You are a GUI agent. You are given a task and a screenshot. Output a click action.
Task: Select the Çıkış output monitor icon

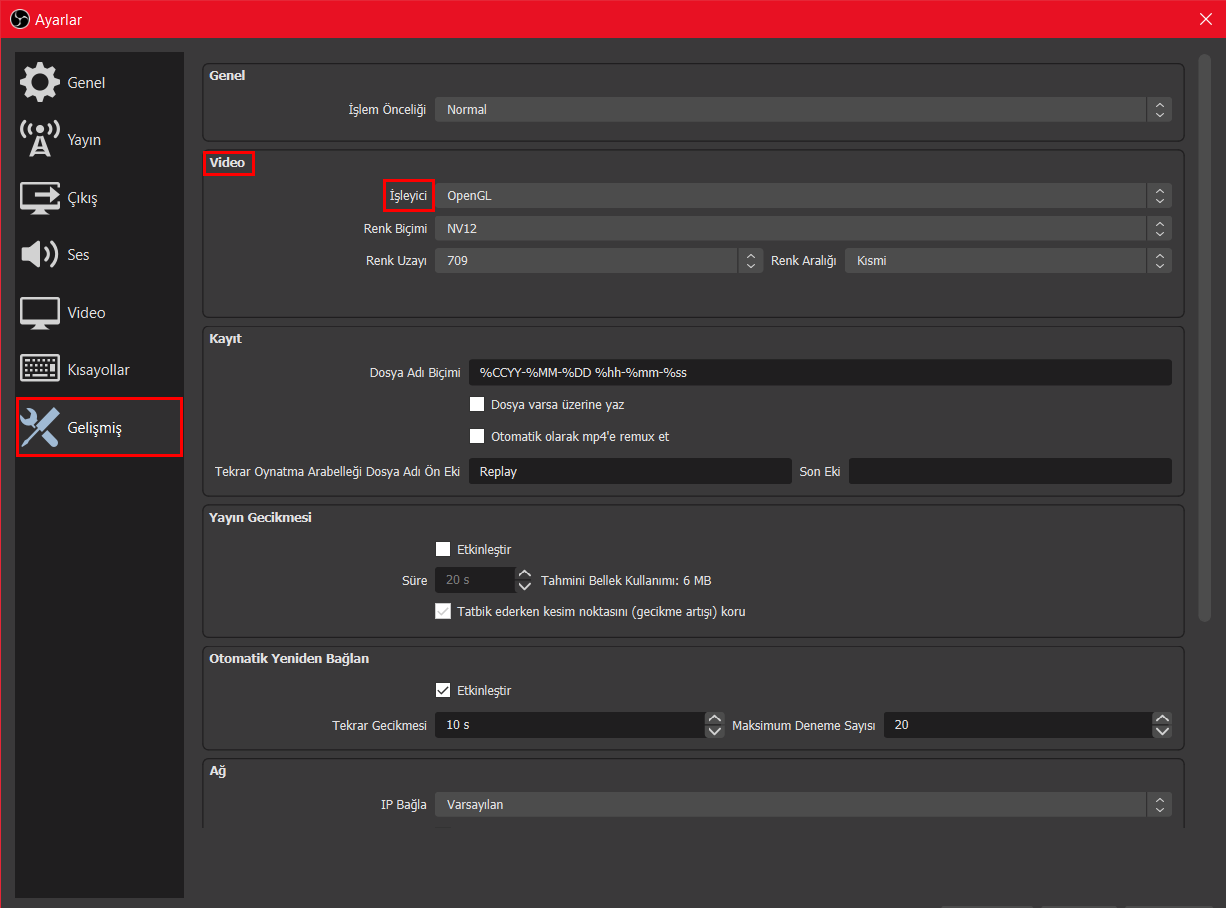(x=40, y=198)
